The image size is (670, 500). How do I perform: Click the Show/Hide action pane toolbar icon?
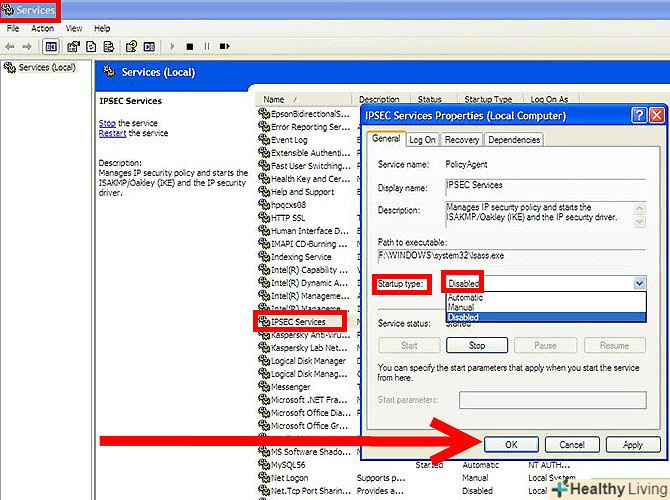(149, 47)
